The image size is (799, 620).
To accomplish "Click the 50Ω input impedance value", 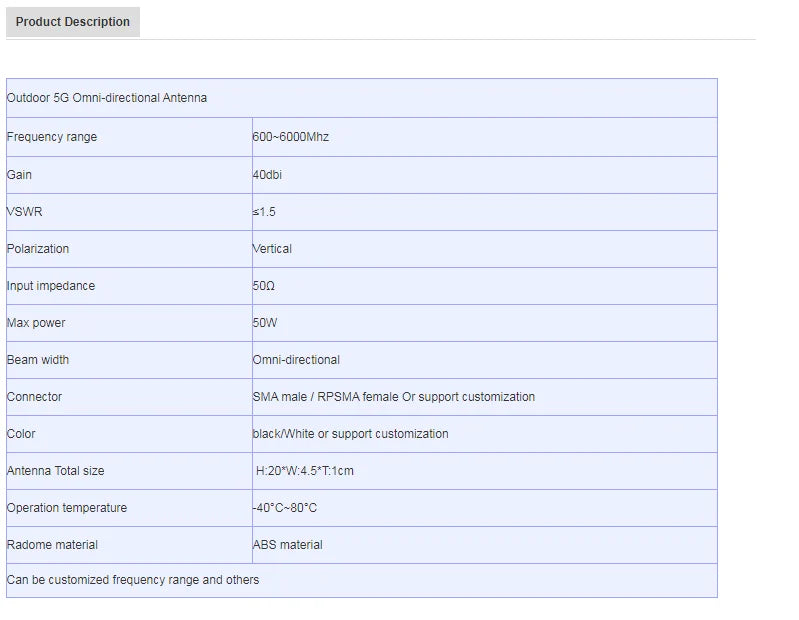I will [263, 286].
